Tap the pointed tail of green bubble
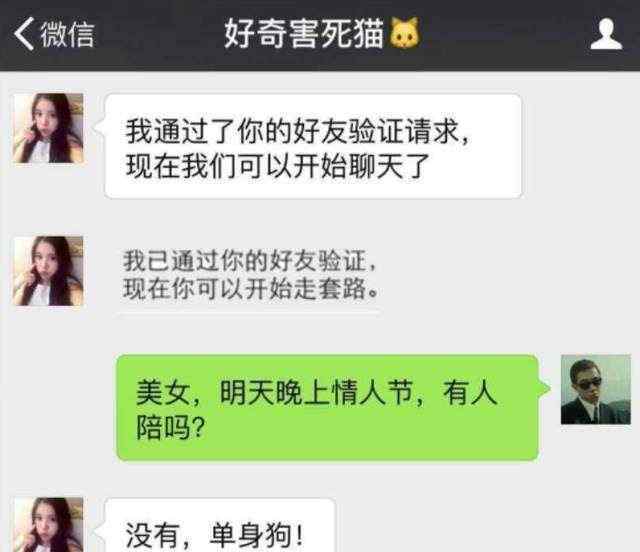640x552 pixels. (x=544, y=388)
